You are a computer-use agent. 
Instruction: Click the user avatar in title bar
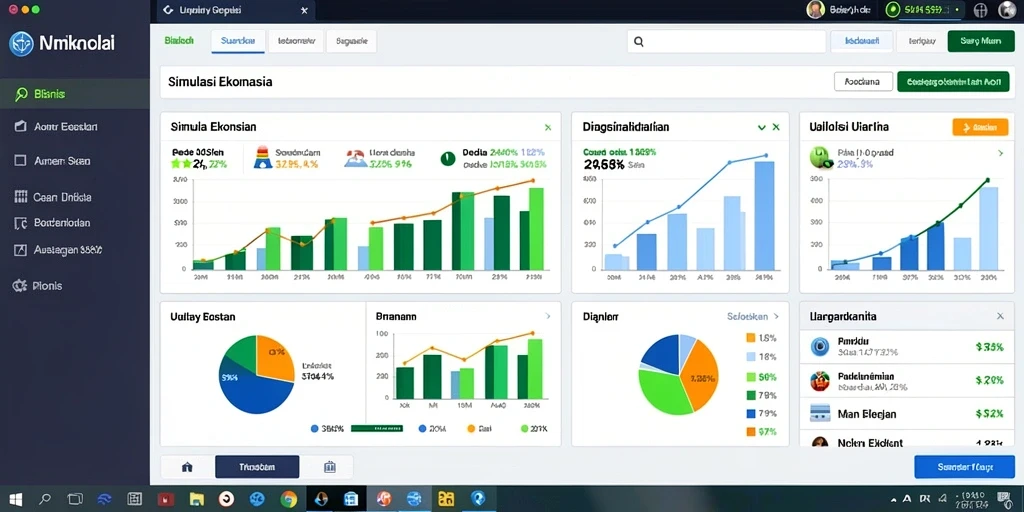(815, 10)
